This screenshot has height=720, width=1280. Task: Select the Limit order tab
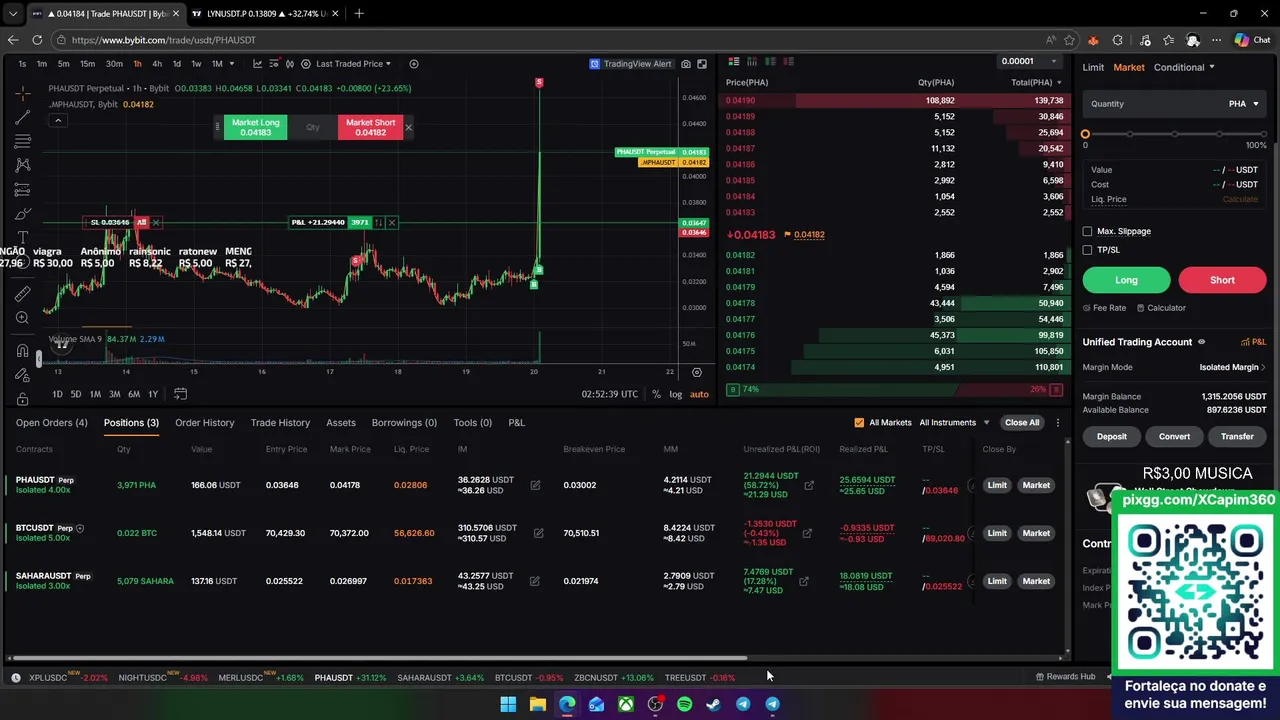click(1093, 68)
